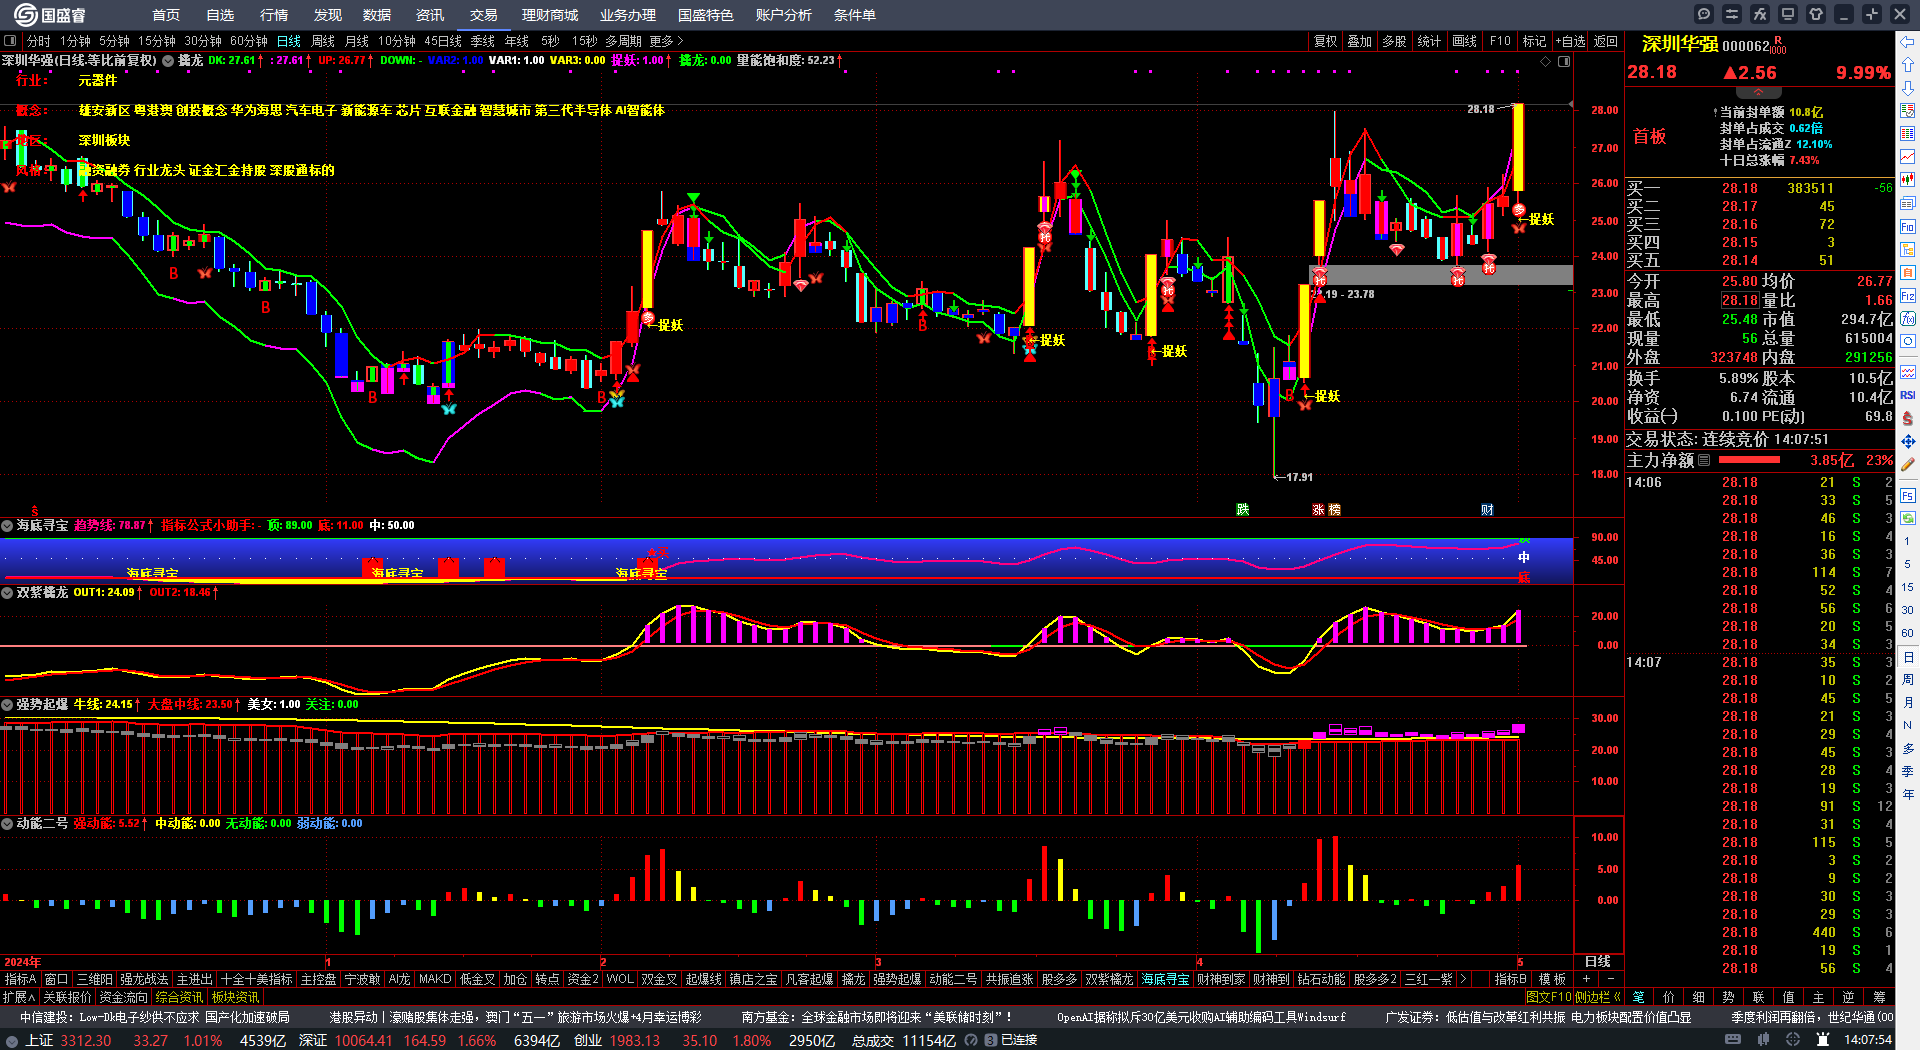Open the skin/theme shirt icon
The height and width of the screenshot is (1050, 1920).
[x=1816, y=14]
